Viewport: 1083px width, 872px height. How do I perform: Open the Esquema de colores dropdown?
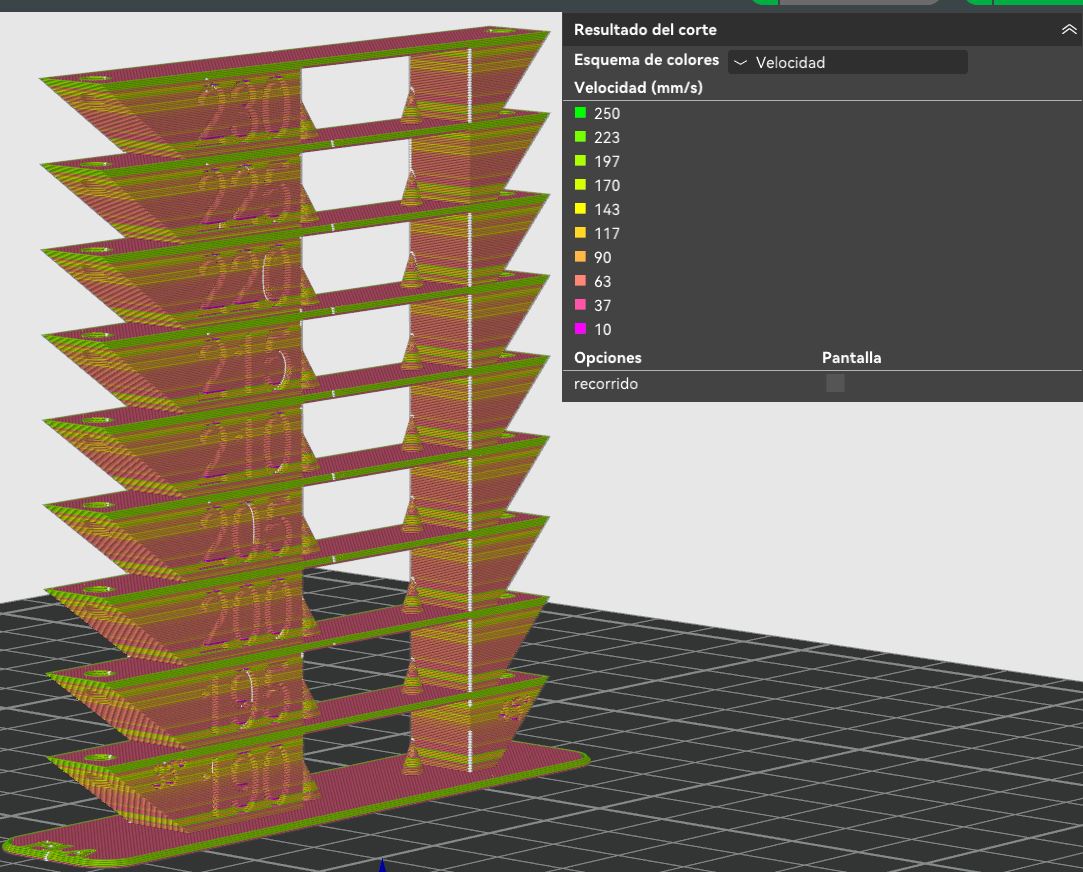click(x=847, y=62)
